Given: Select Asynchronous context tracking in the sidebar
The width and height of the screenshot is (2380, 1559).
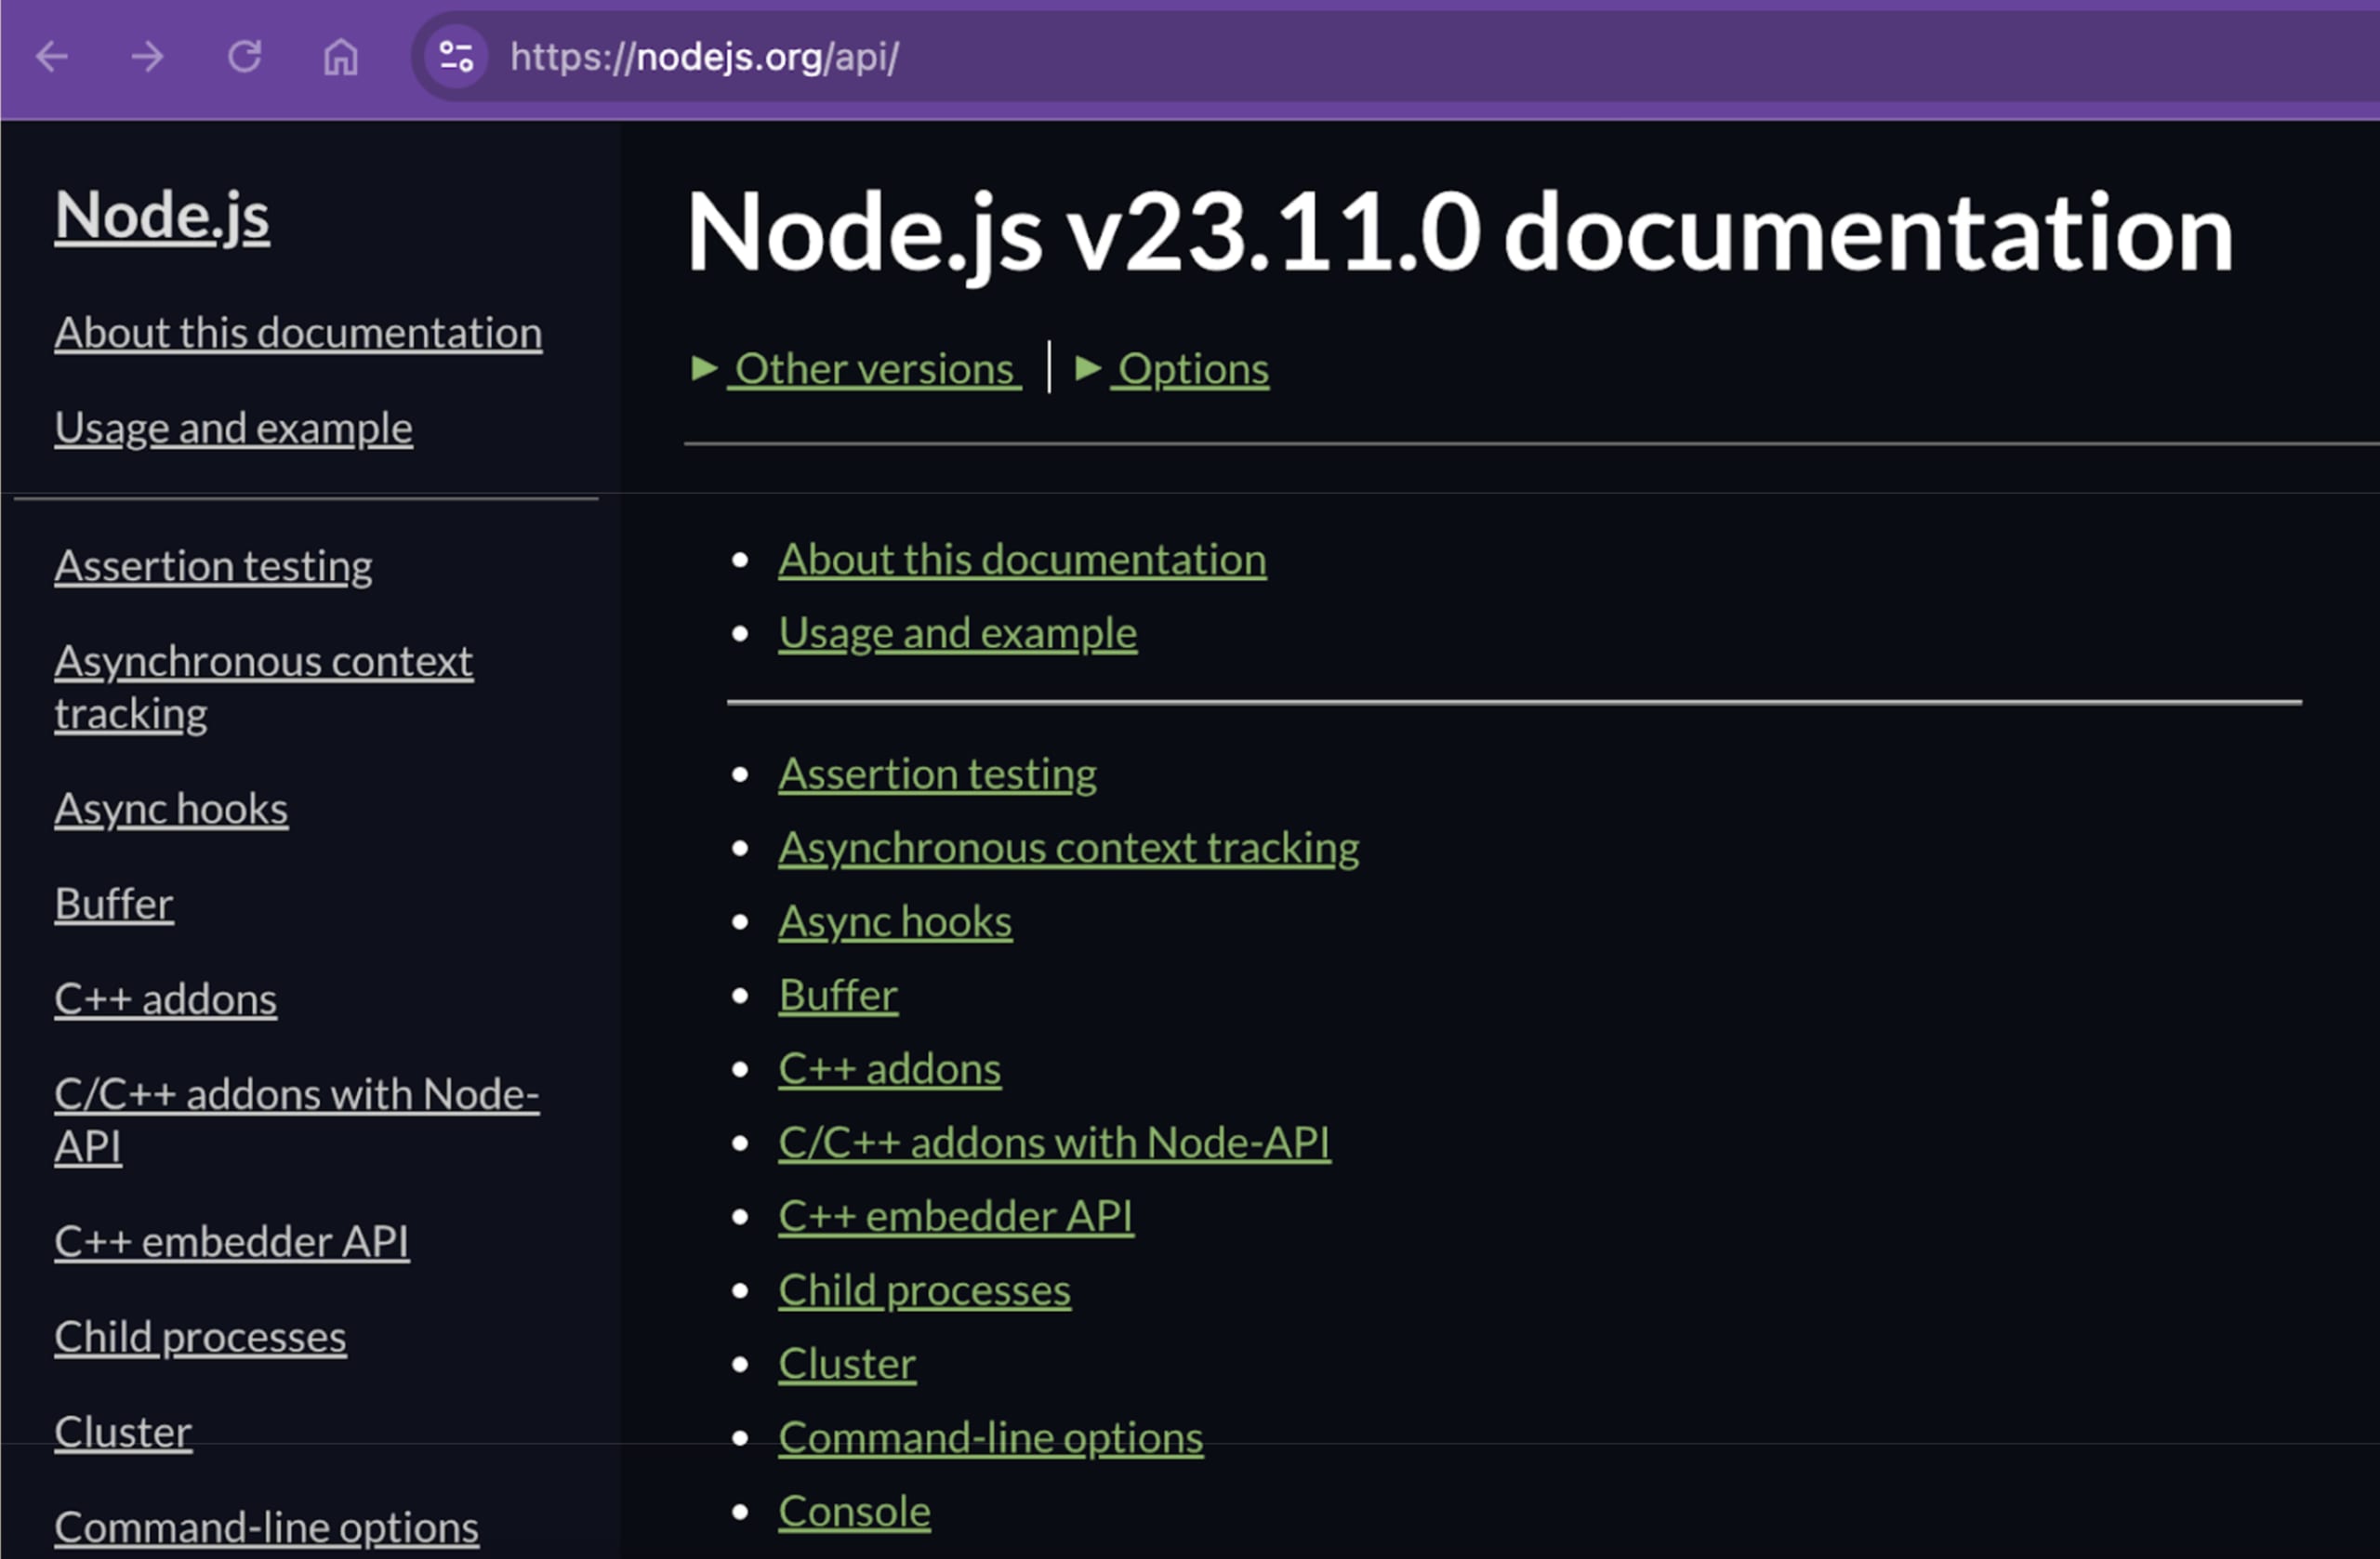Looking at the screenshot, I should coord(263,687).
